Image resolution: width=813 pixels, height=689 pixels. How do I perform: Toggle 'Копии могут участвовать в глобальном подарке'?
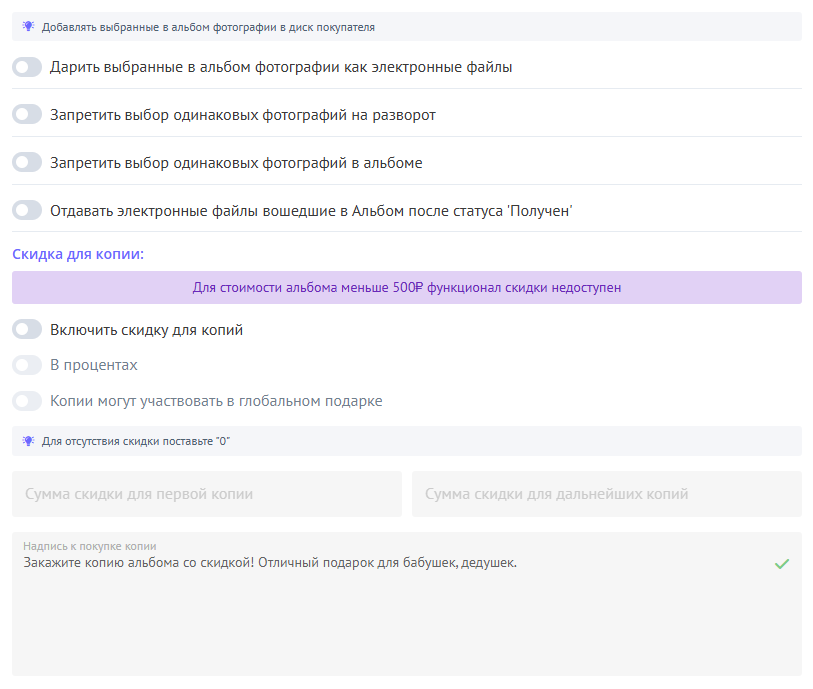click(27, 401)
